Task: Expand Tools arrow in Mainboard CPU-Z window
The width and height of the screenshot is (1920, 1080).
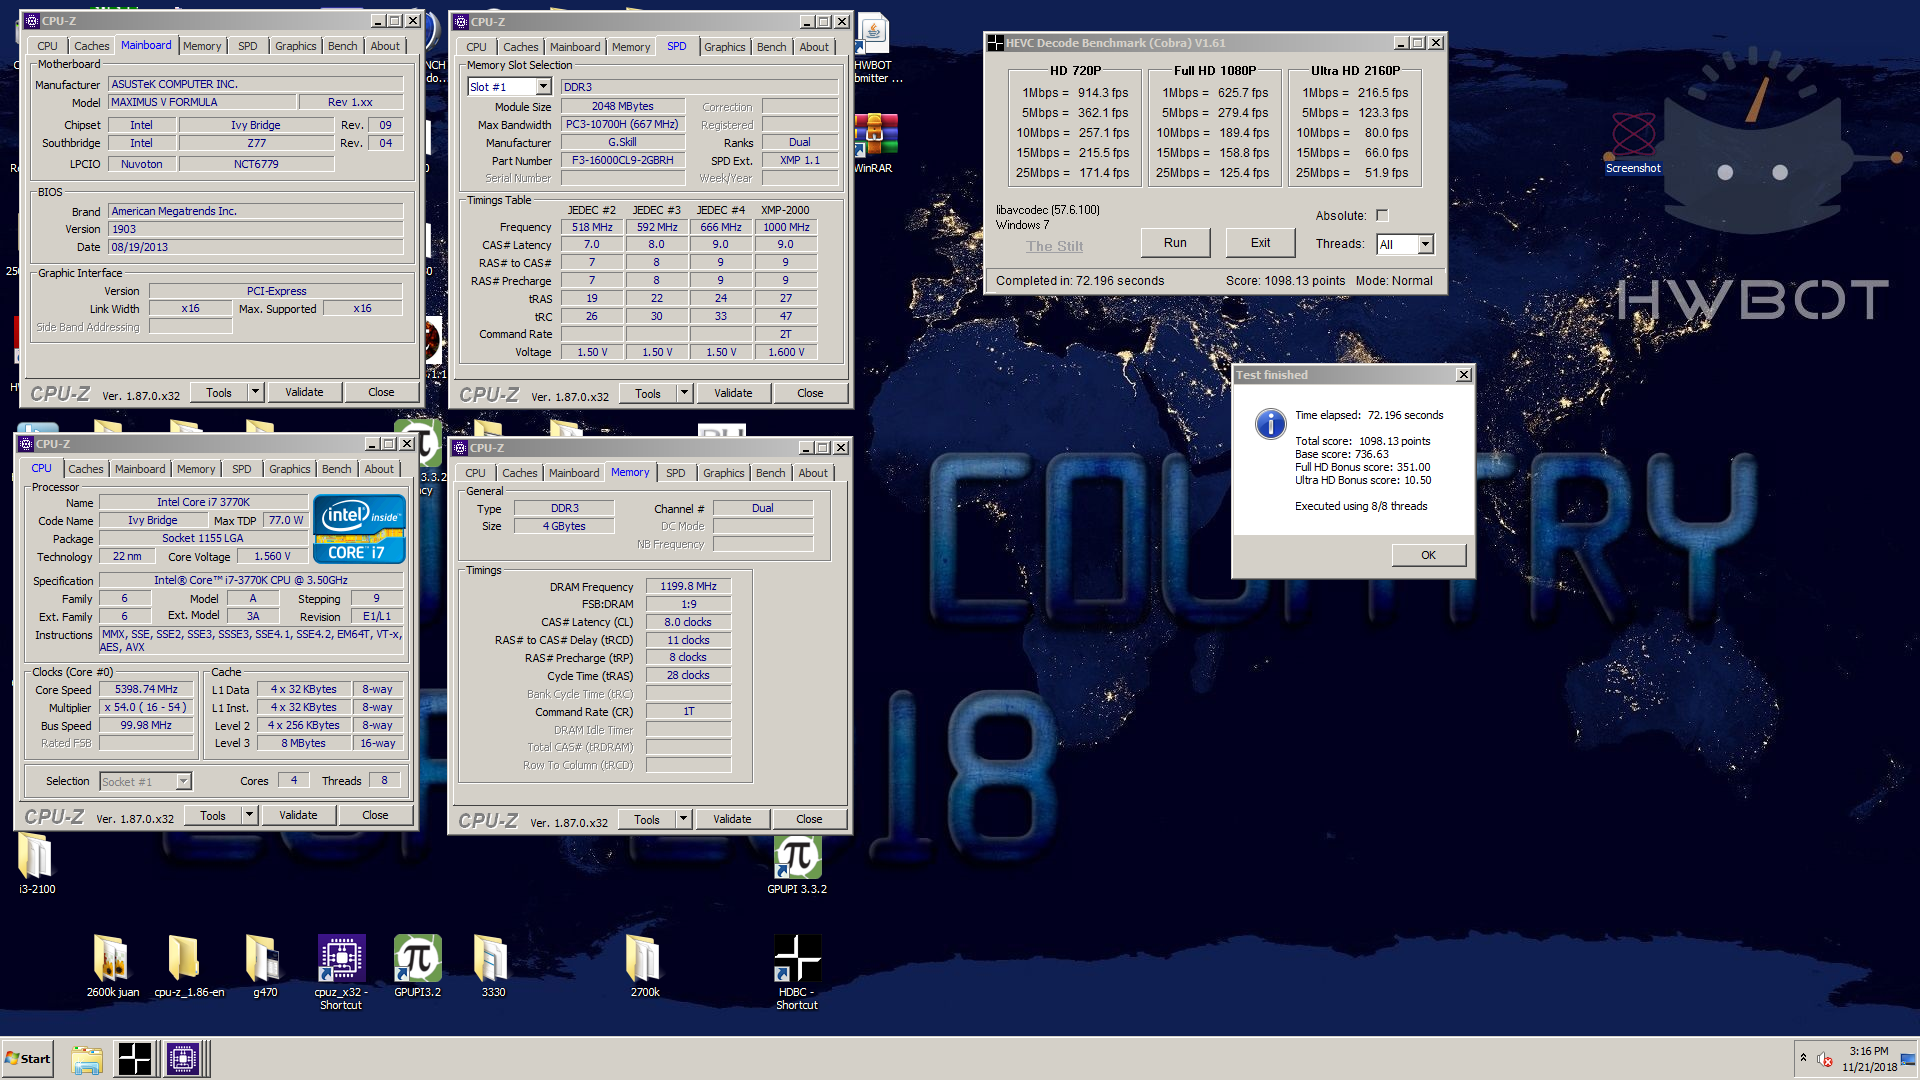Action: 255,392
